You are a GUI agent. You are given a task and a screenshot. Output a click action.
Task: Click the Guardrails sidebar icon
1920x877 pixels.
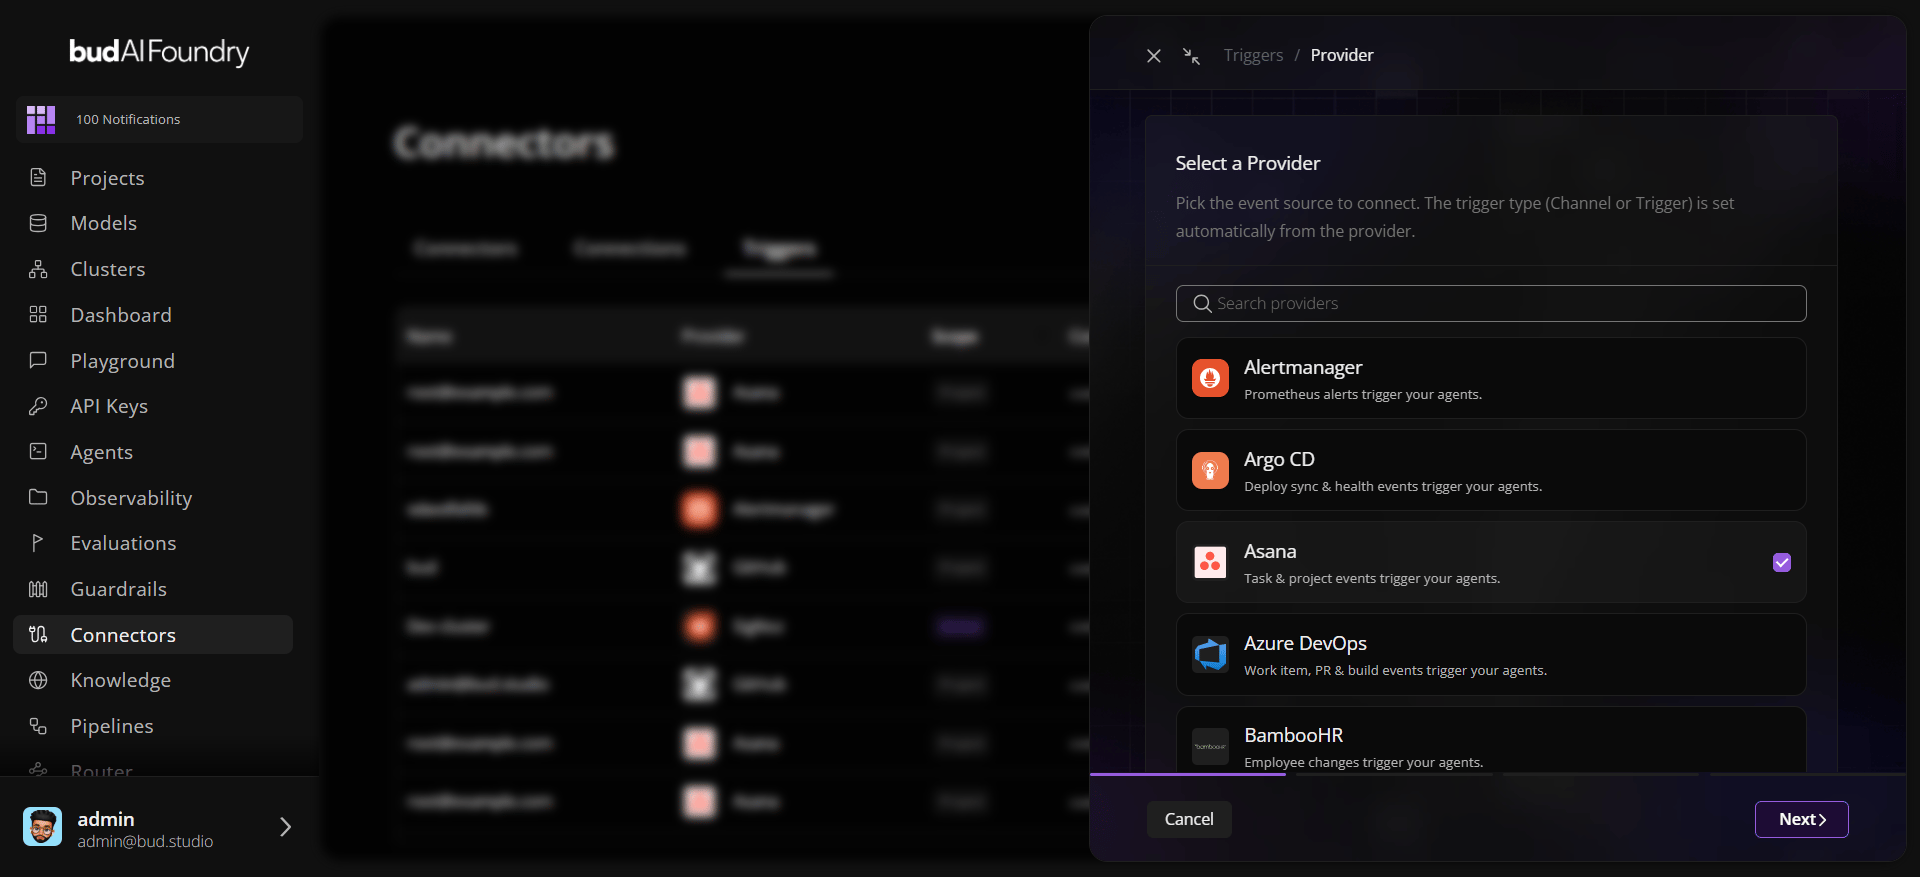(x=38, y=589)
